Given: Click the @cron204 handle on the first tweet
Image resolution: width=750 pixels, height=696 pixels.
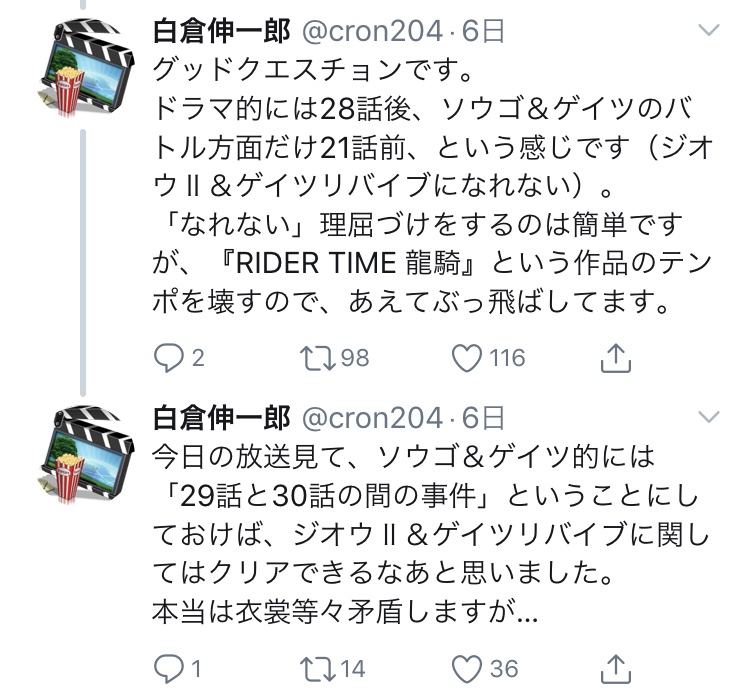Looking at the screenshot, I should coord(370,32).
